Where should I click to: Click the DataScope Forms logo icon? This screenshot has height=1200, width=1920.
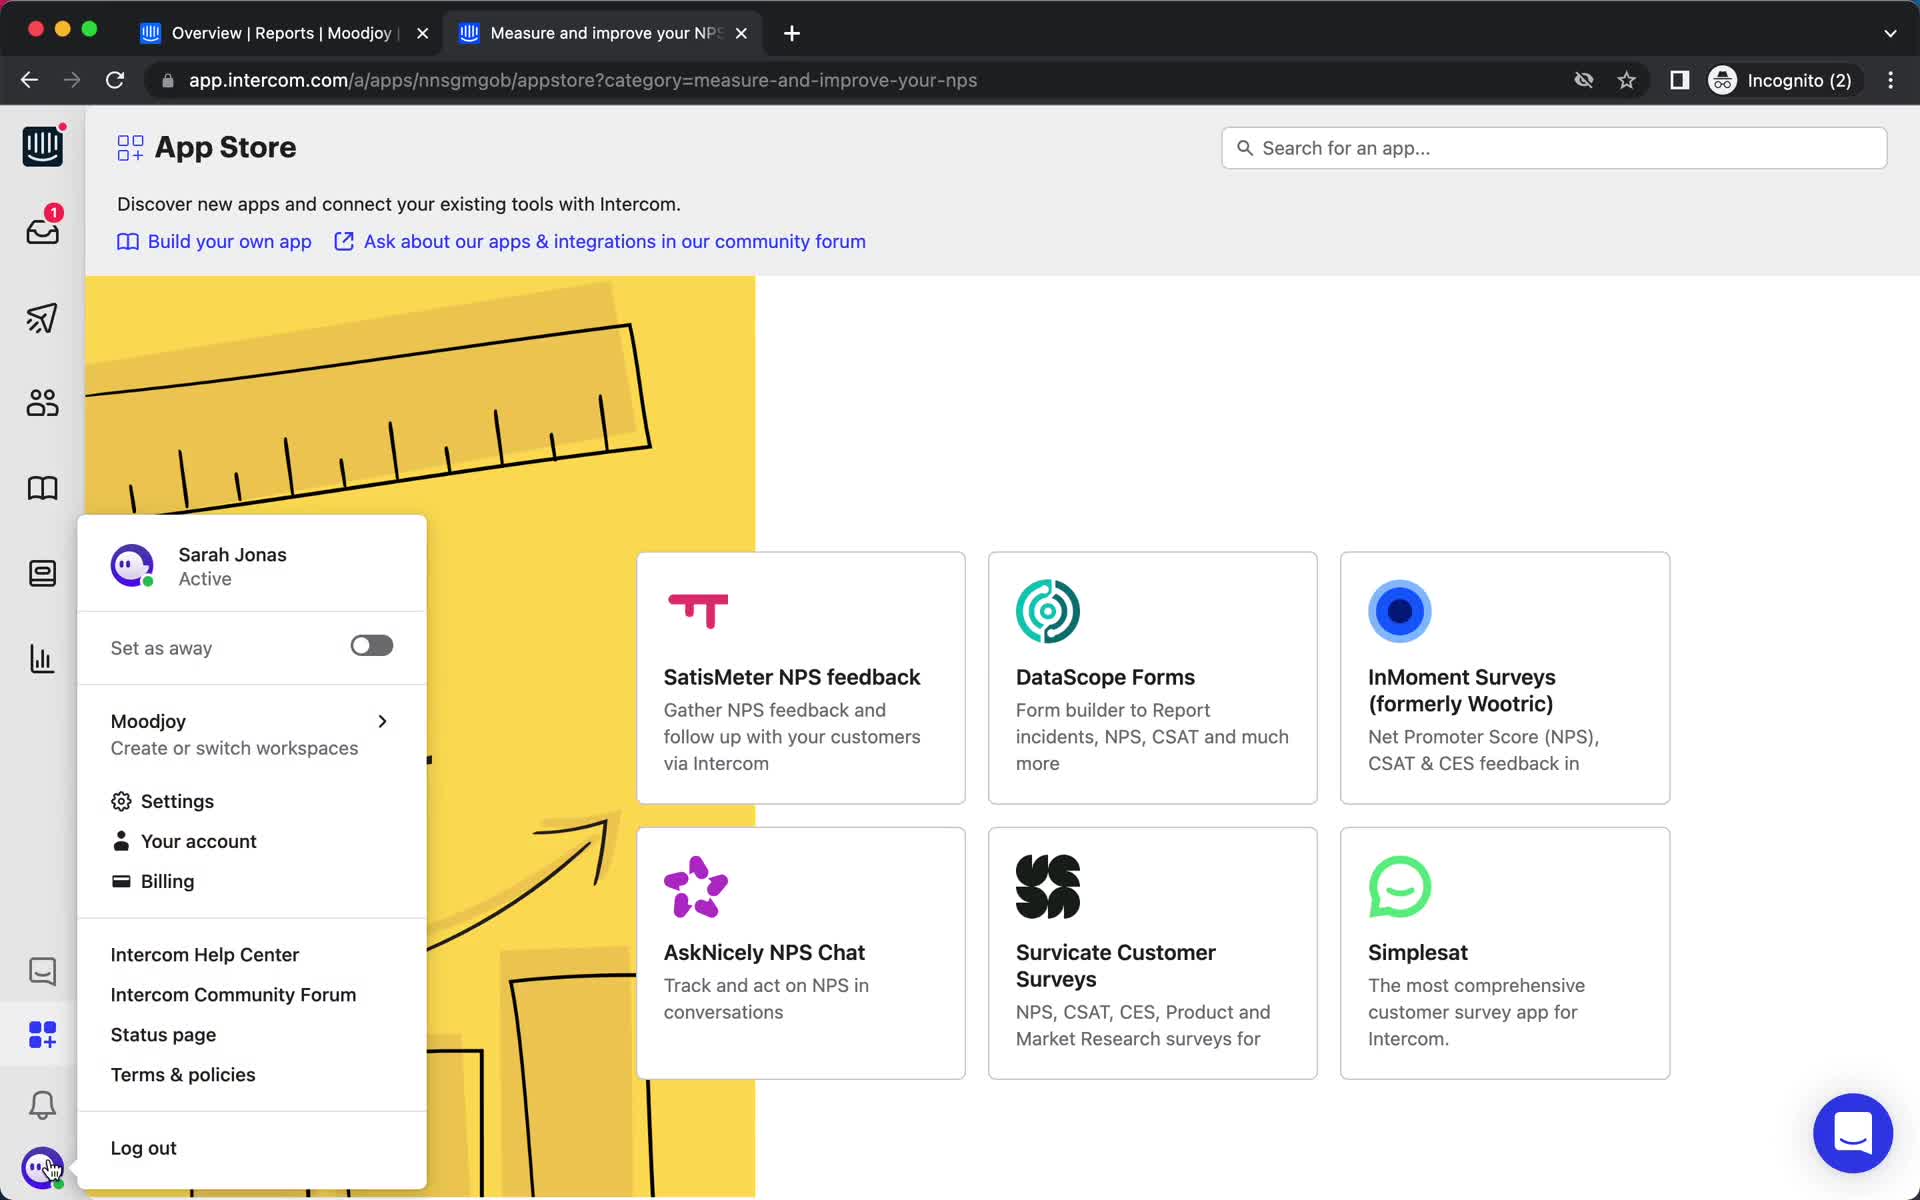(1048, 611)
